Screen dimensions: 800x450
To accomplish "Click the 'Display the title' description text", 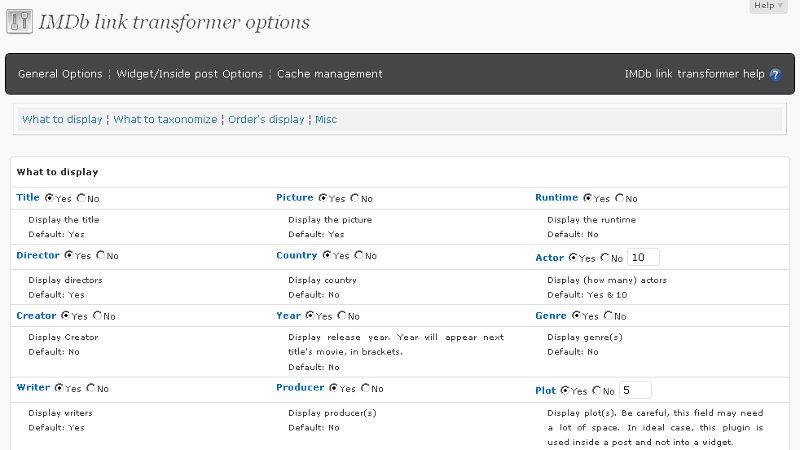I will pos(64,220).
